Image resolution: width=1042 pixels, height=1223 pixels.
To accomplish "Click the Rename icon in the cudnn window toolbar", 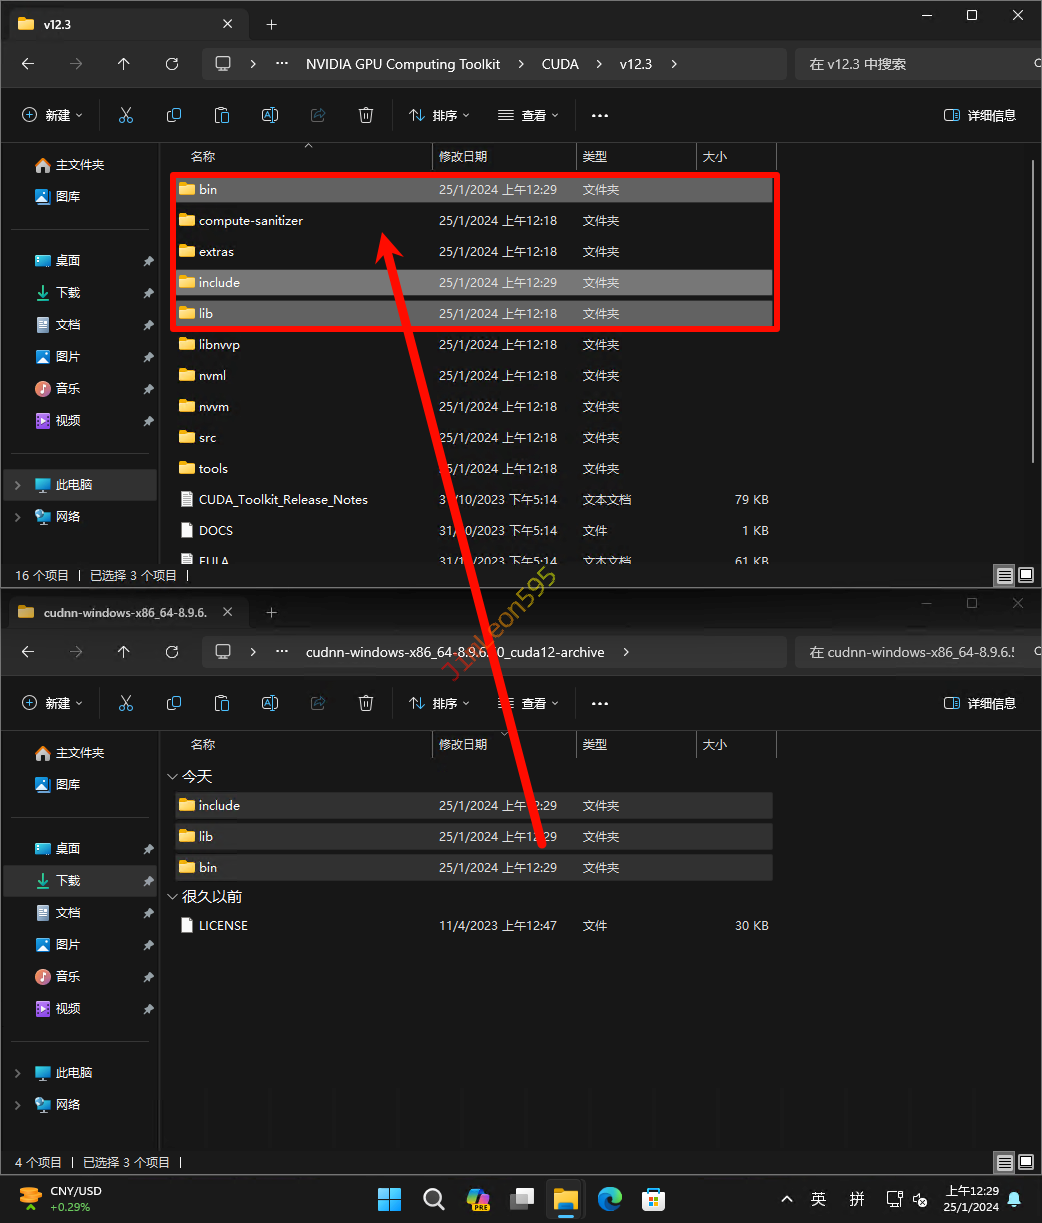I will pos(270,703).
